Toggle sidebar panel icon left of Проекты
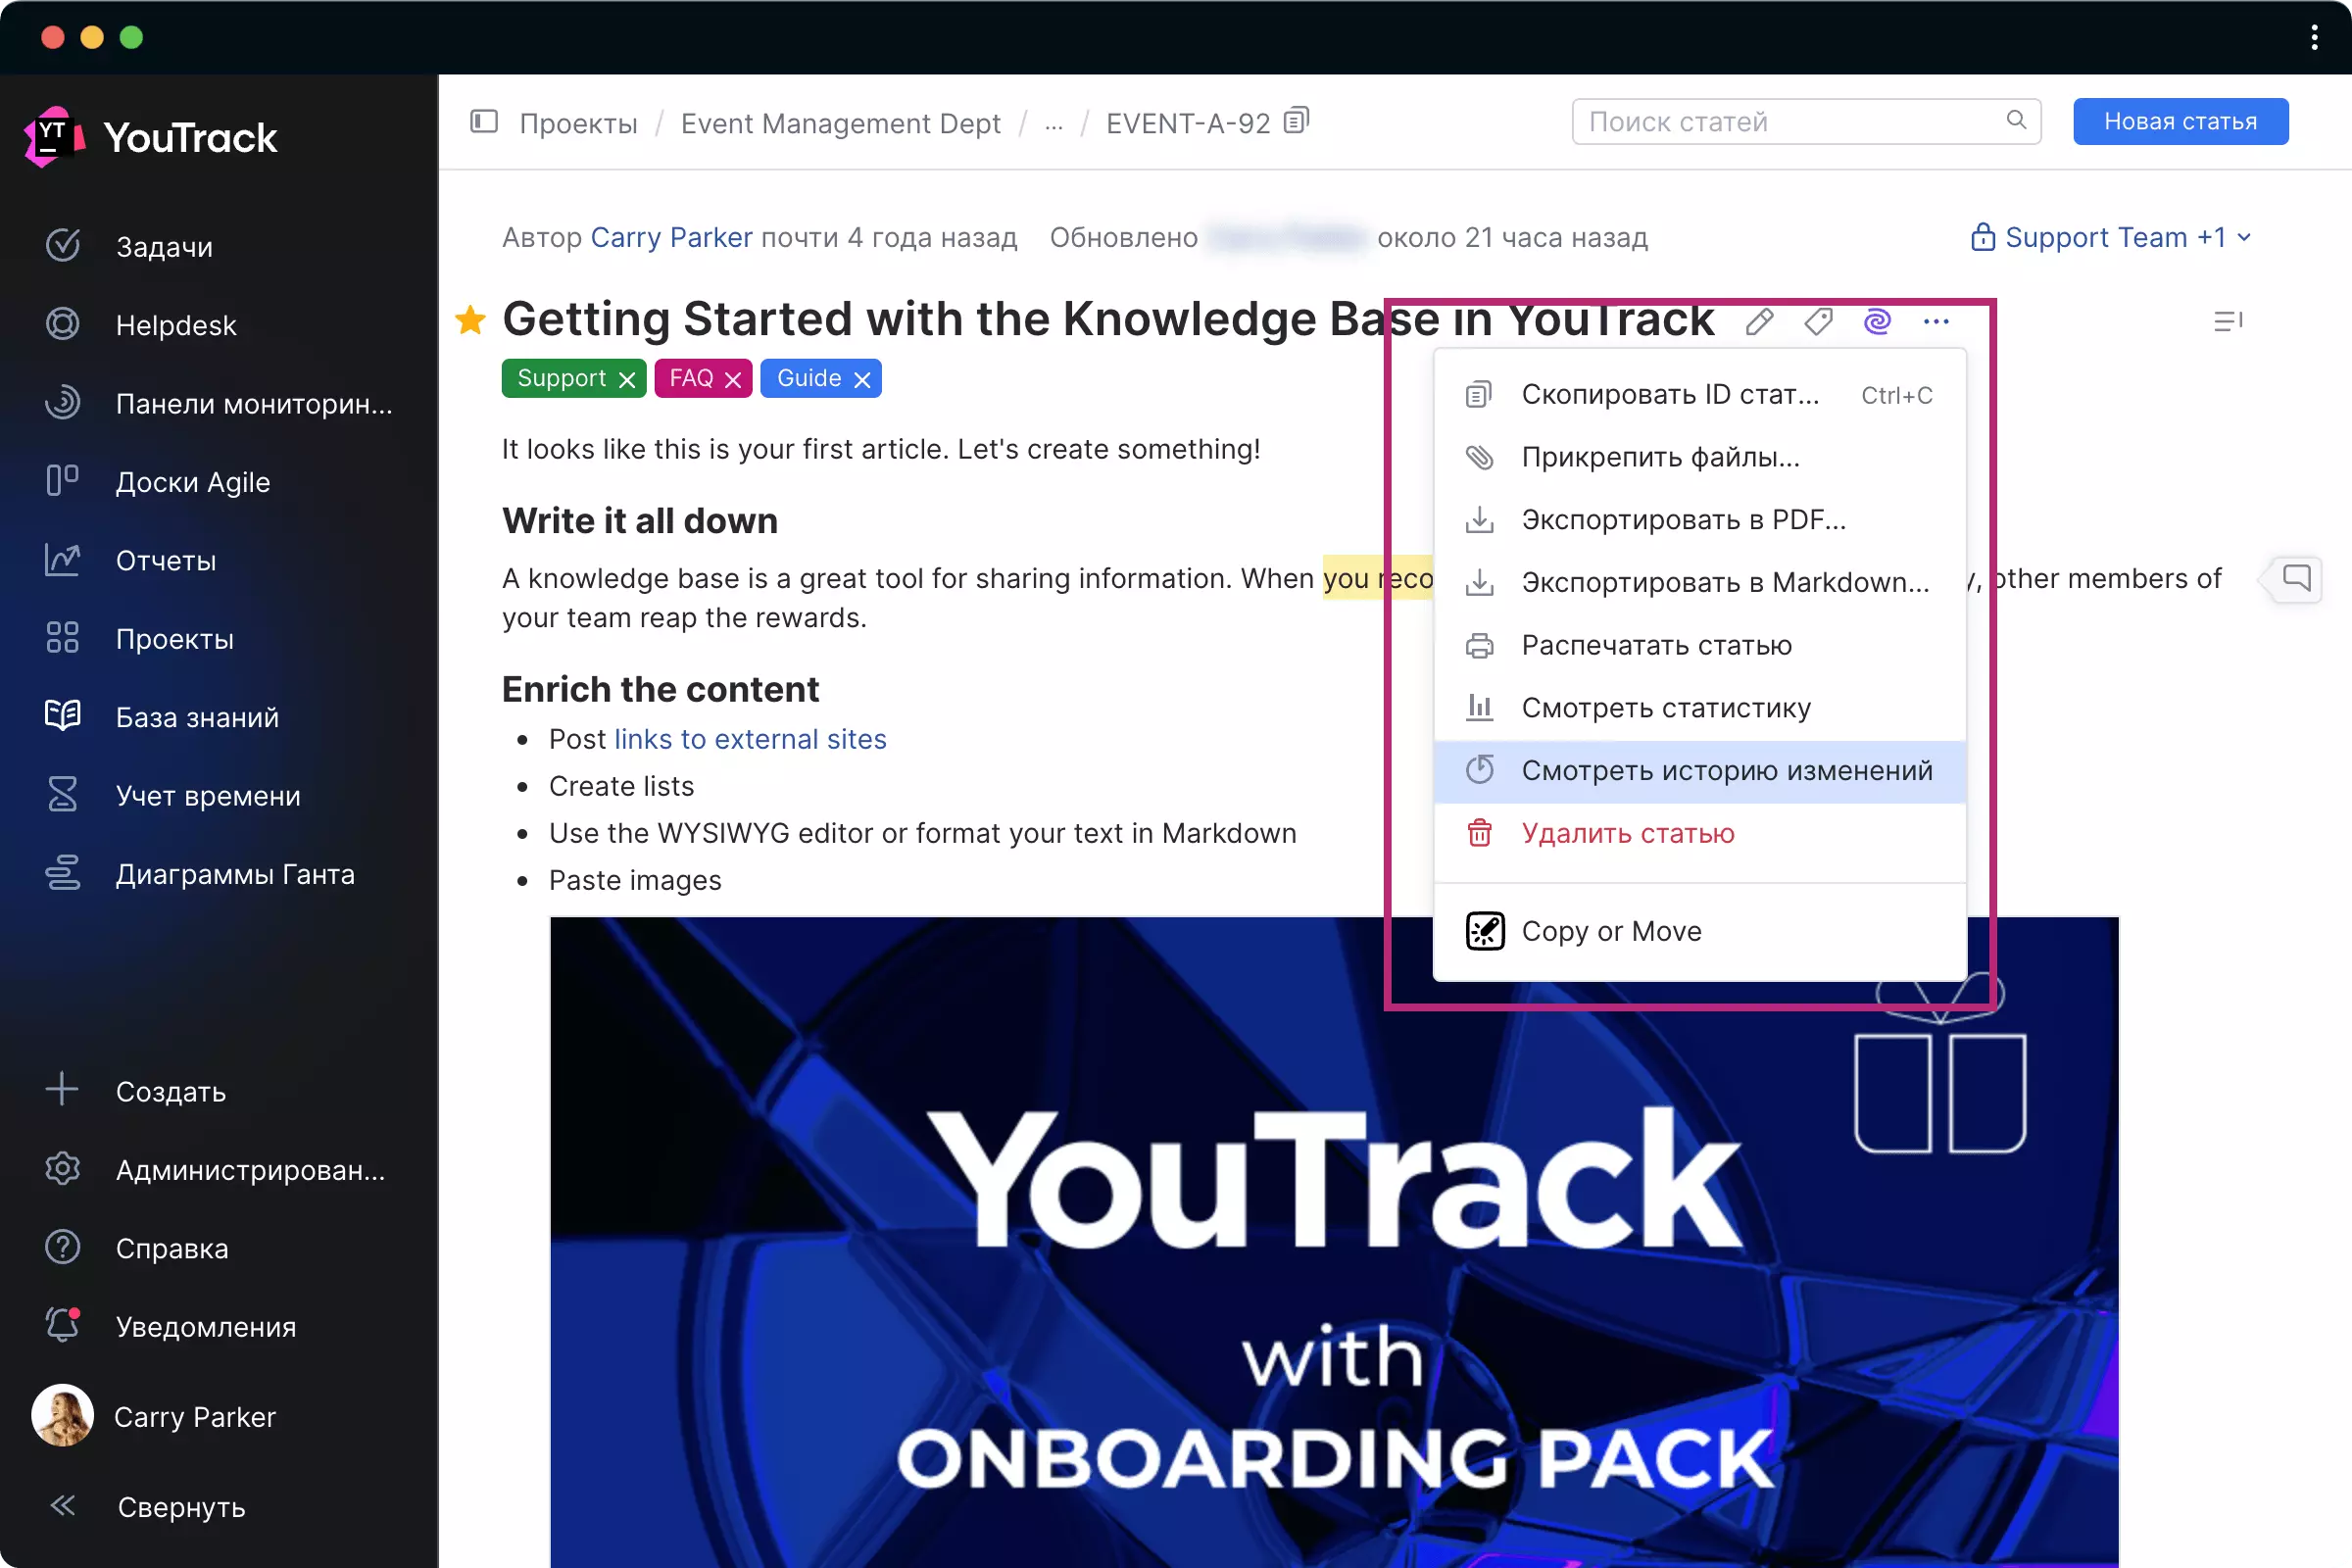The image size is (2352, 1568). (484, 122)
